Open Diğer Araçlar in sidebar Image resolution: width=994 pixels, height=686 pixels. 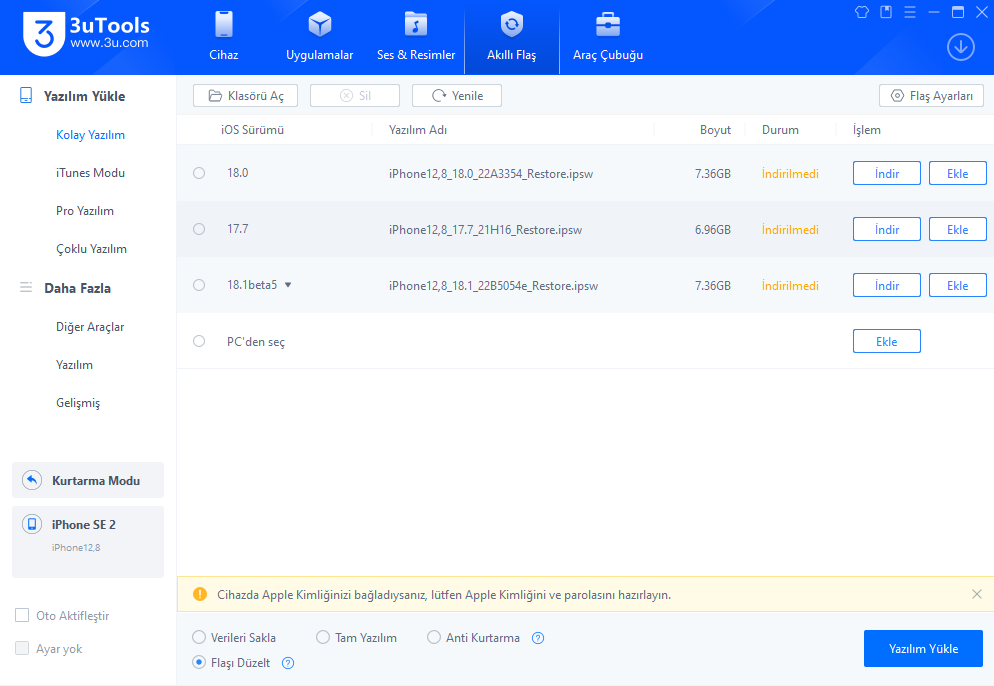(90, 327)
